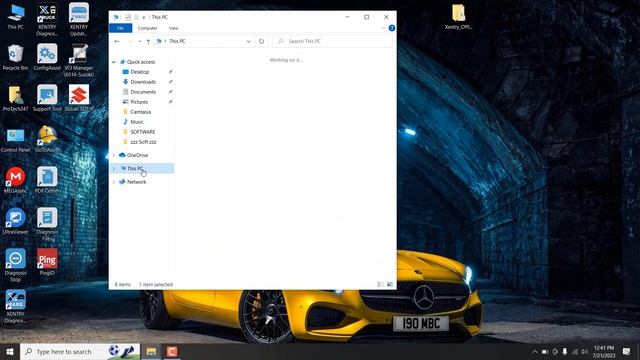Open the This PC desktop shortcut
The image size is (640, 360).
click(x=15, y=16)
